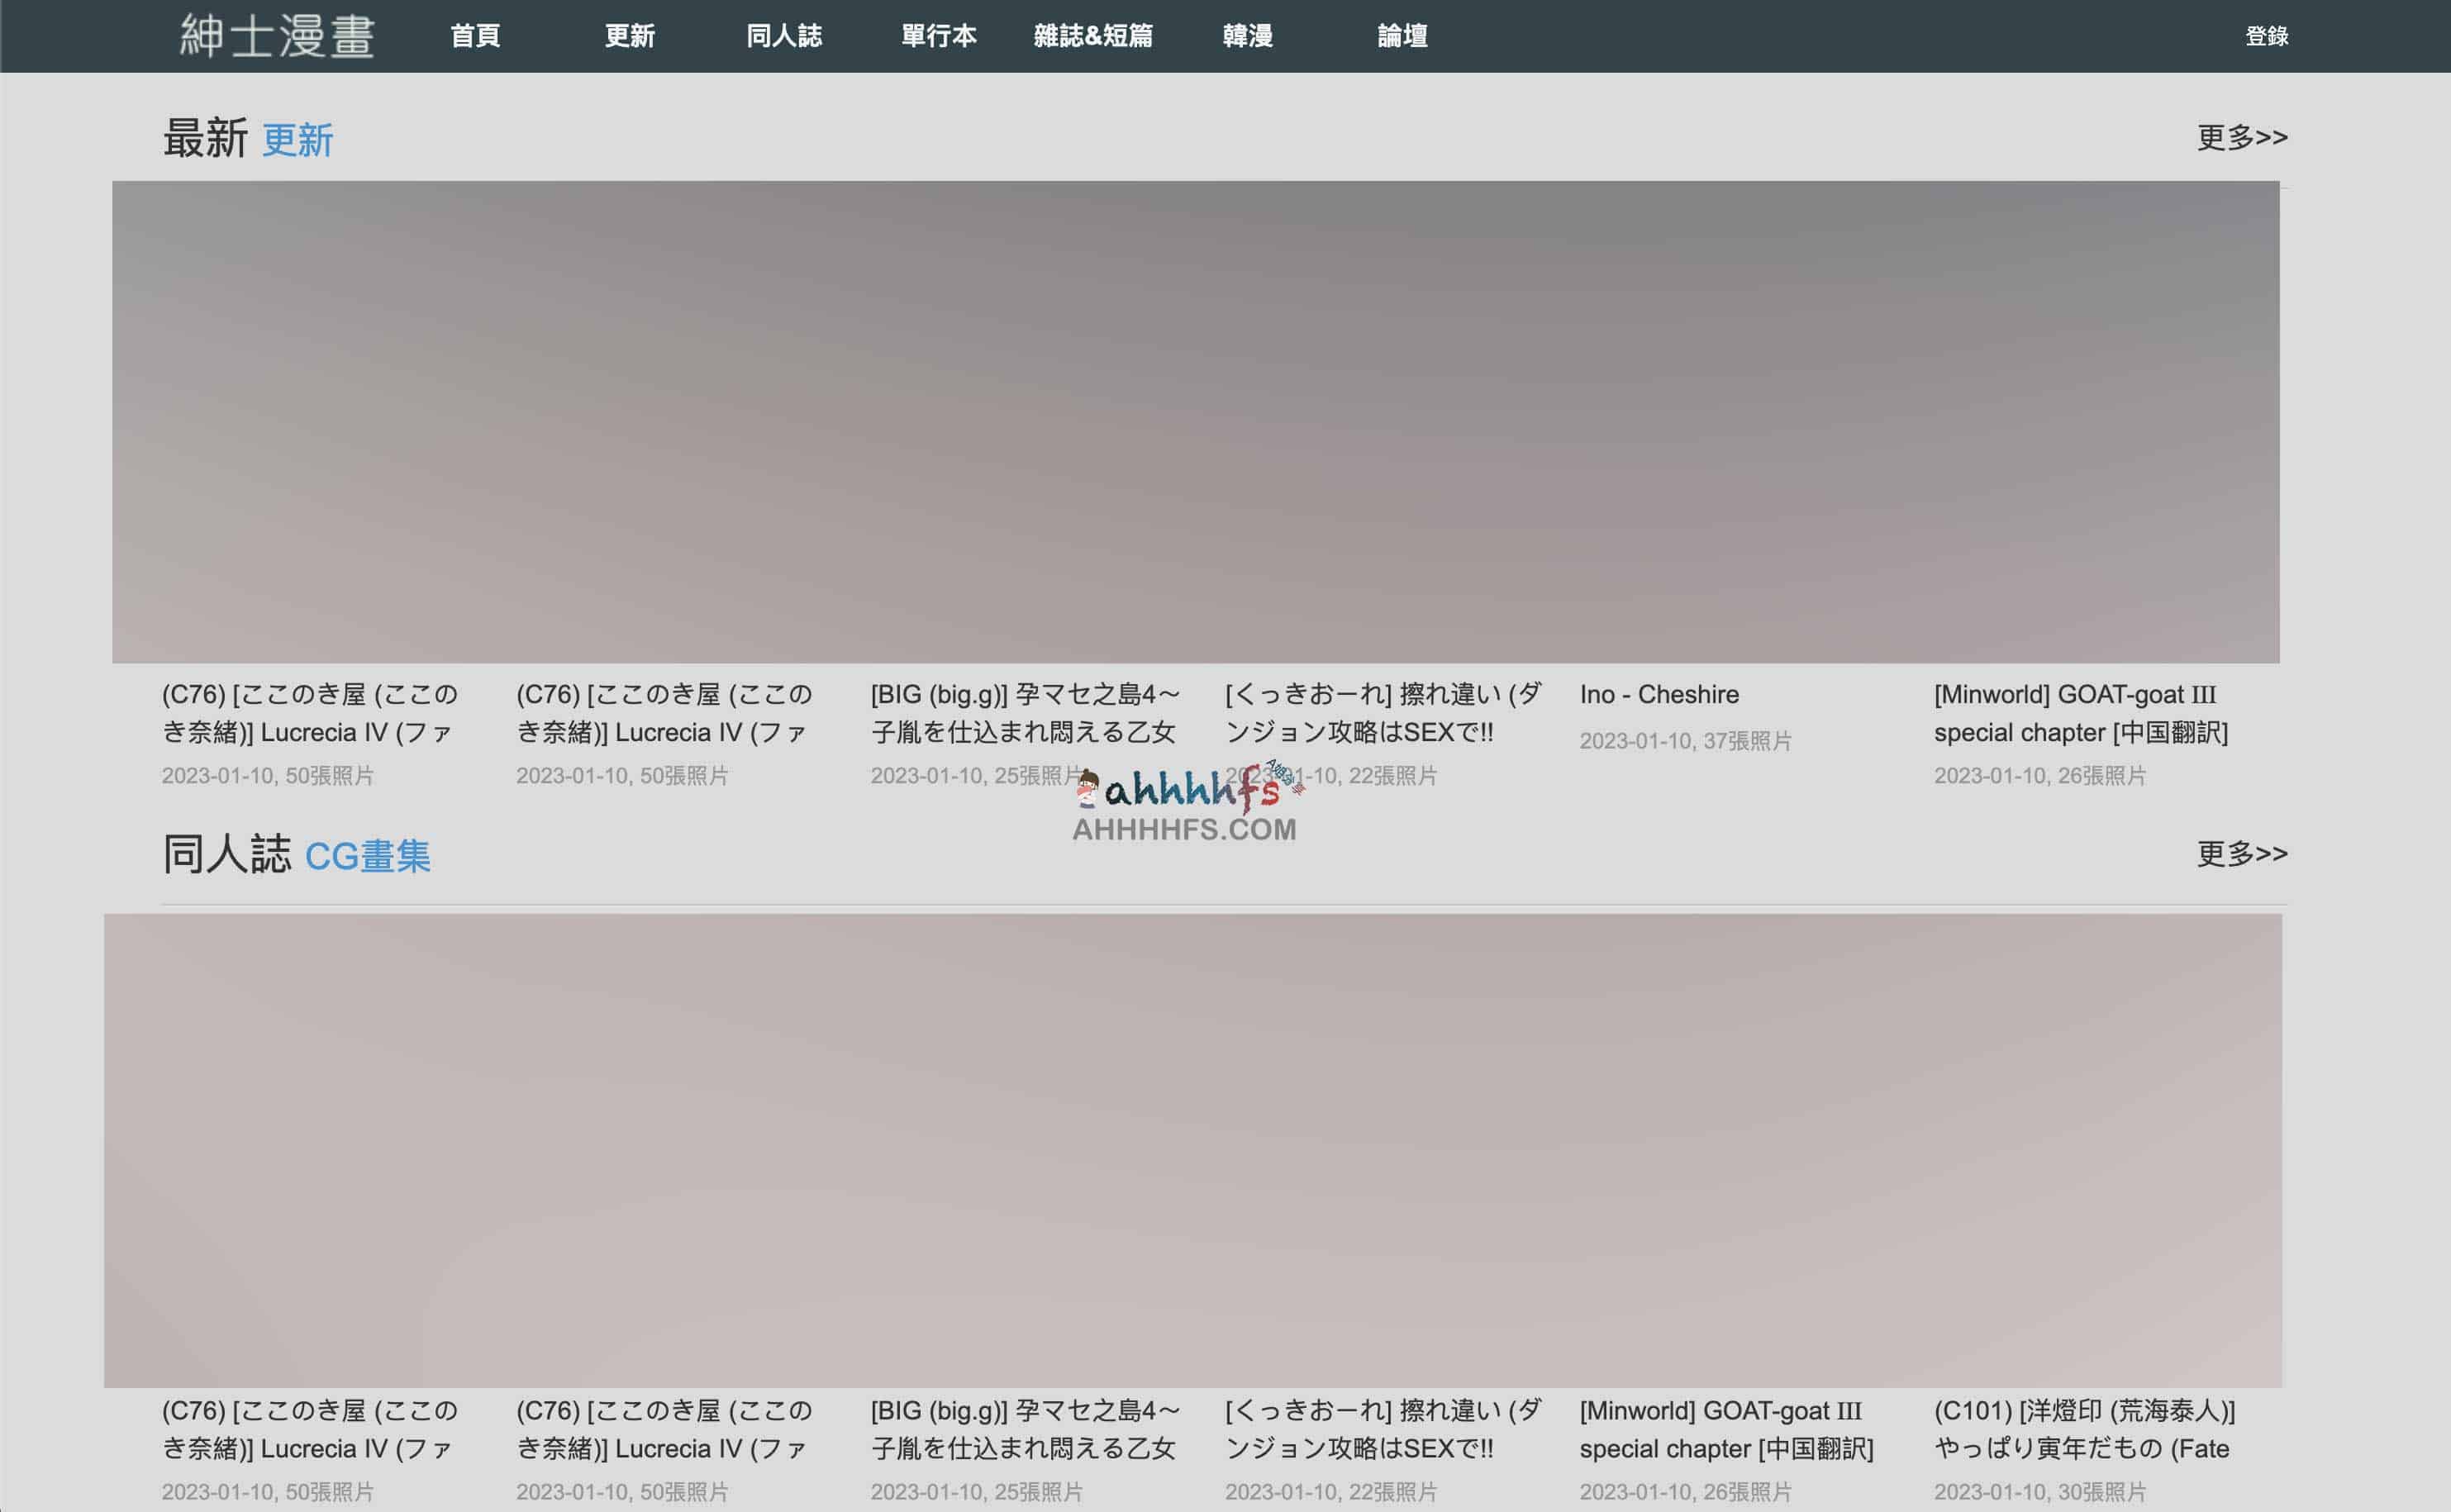2451x1512 pixels.
Task: Click the 登錄 login link
Action: coord(2266,36)
